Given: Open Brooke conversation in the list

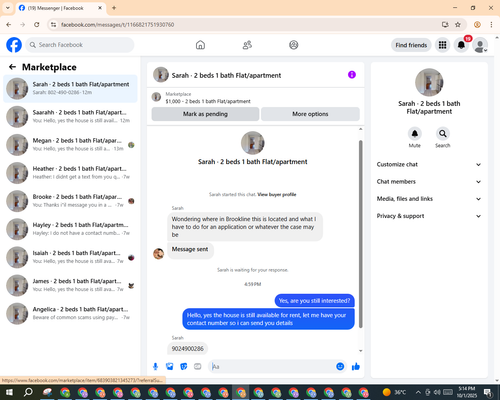Looking at the screenshot, I should pyautogui.click(x=70, y=201).
